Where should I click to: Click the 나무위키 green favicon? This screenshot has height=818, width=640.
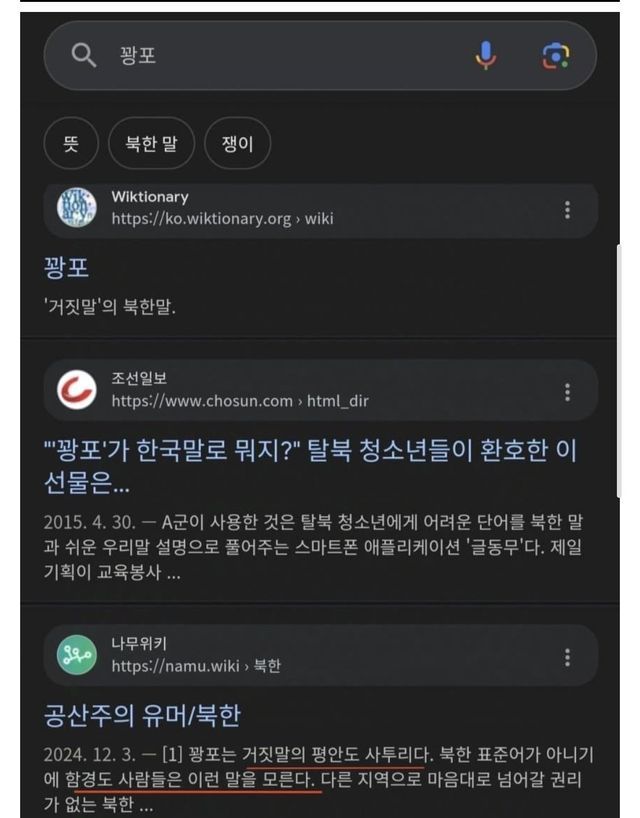[x=77, y=655]
